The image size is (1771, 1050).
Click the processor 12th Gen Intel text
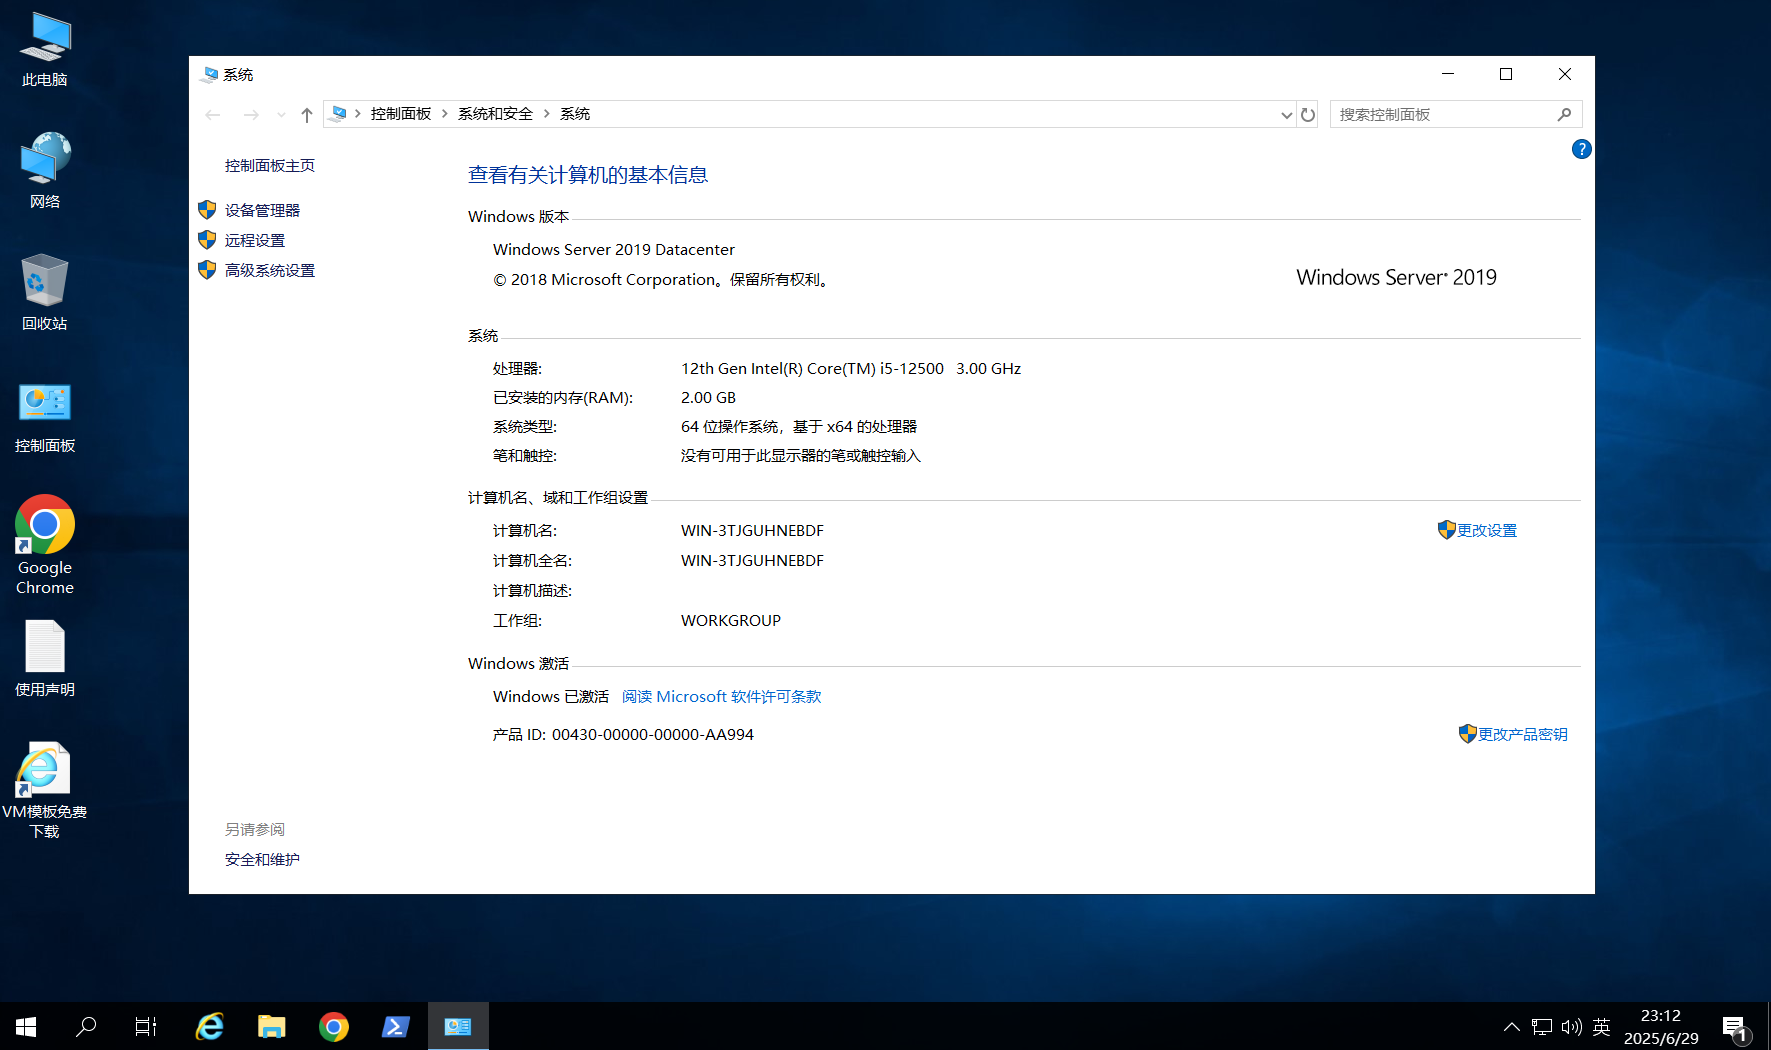coord(851,369)
